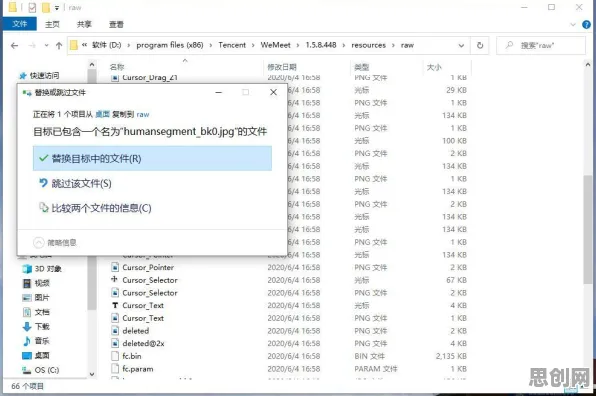Viewport: 596px width, 396px height.
Task: Select WeMeet in the address path
Action: click(275, 45)
